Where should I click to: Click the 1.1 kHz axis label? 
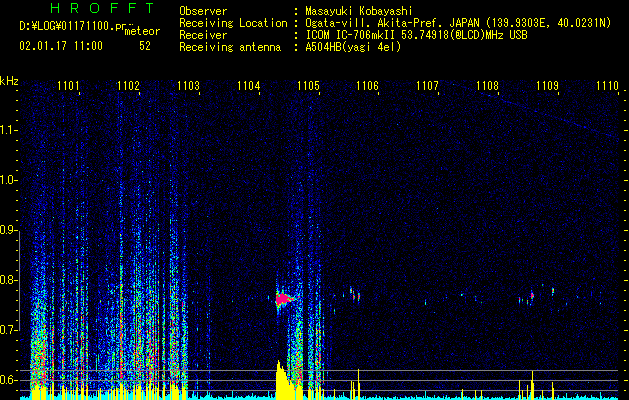pos(9,130)
